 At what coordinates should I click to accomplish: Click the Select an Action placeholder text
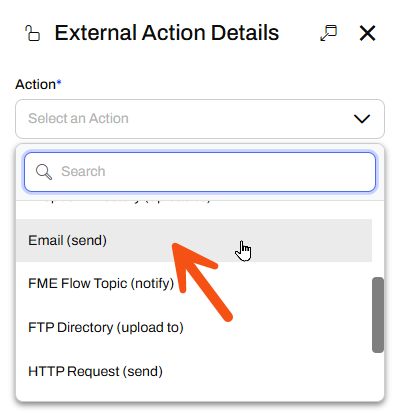pos(78,119)
